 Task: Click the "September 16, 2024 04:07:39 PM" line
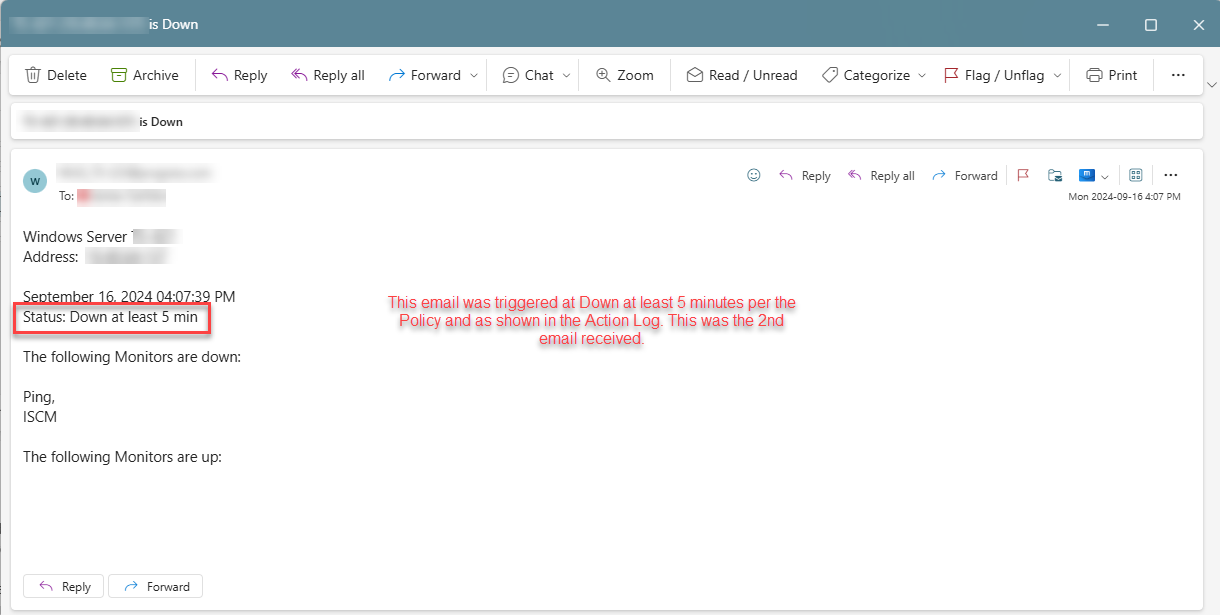point(129,297)
